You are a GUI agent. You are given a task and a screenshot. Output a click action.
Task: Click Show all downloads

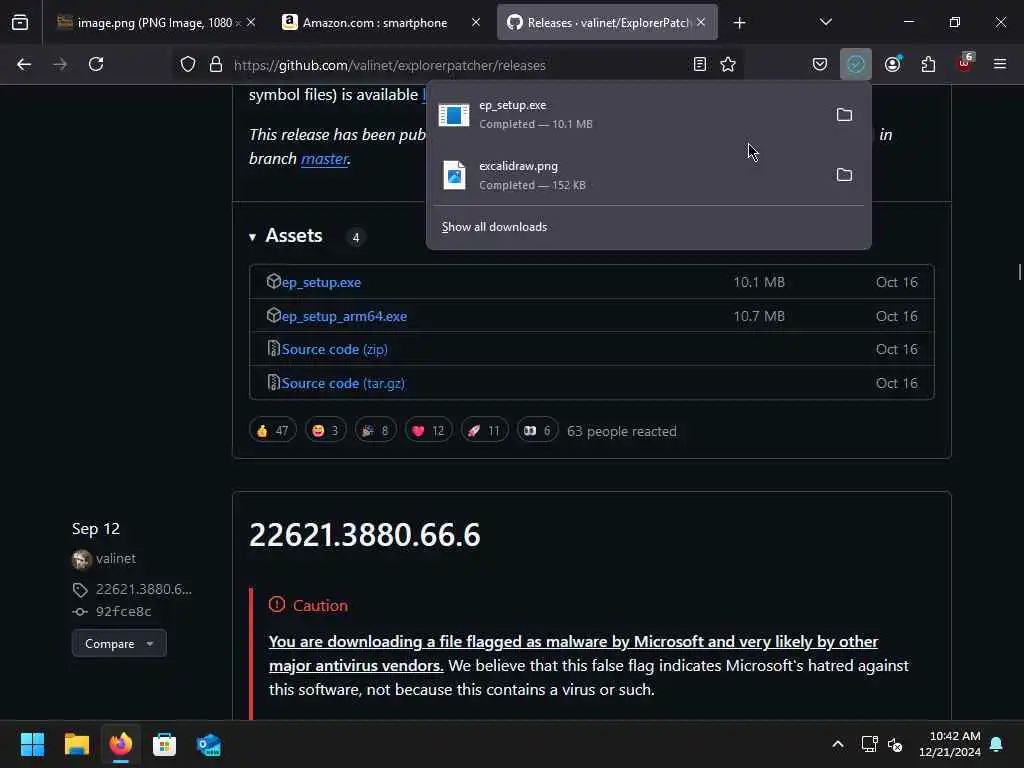pyautogui.click(x=494, y=227)
